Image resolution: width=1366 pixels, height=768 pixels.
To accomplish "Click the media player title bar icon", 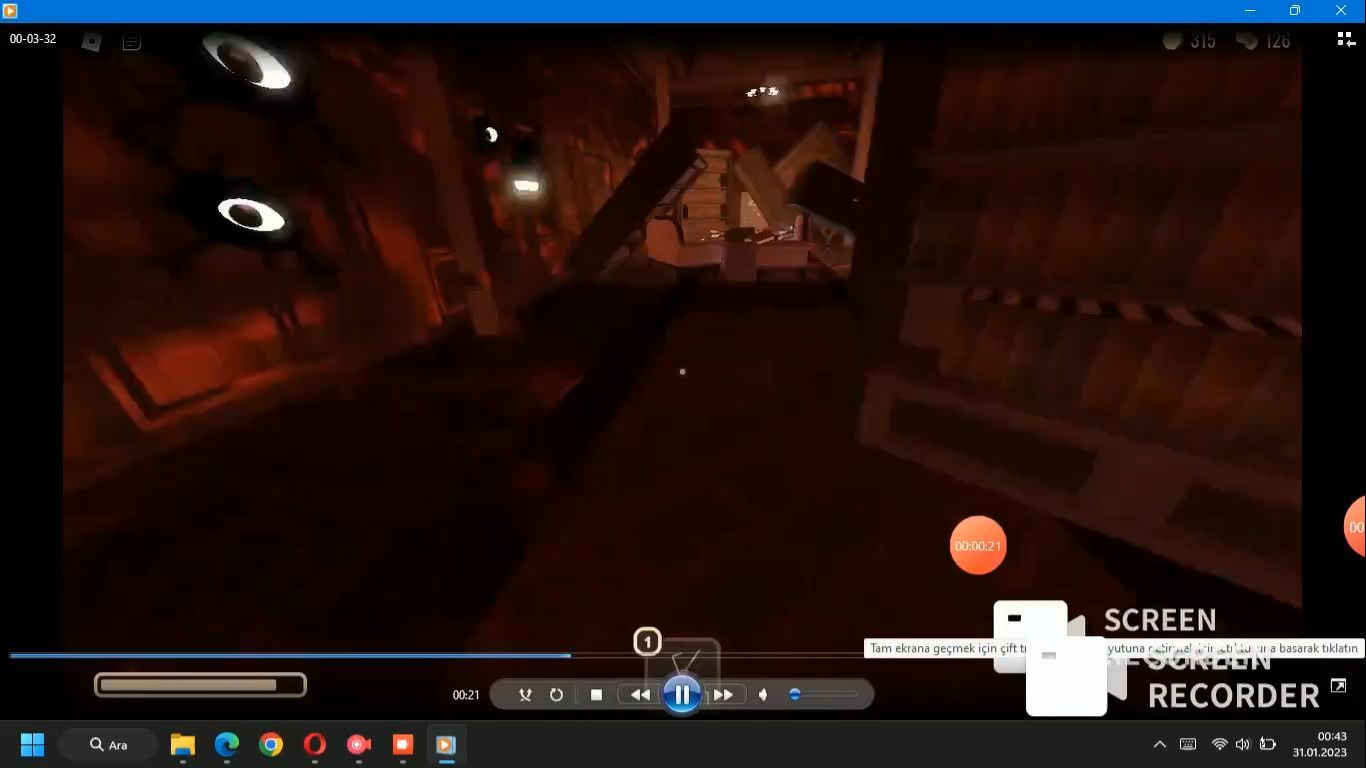I will tap(11, 11).
